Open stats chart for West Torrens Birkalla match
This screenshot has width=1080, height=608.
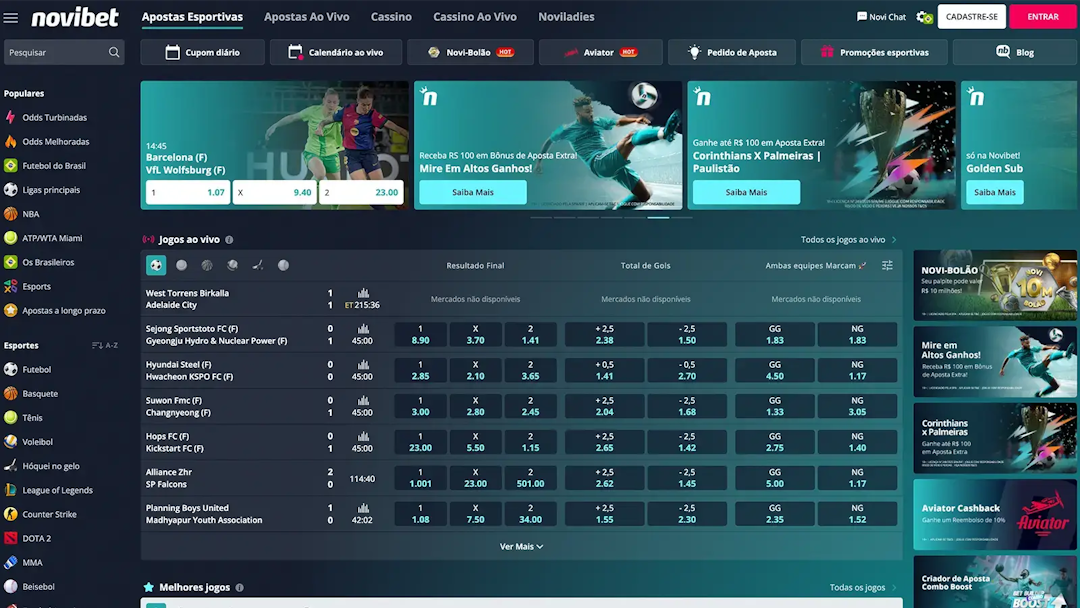click(x=363, y=293)
